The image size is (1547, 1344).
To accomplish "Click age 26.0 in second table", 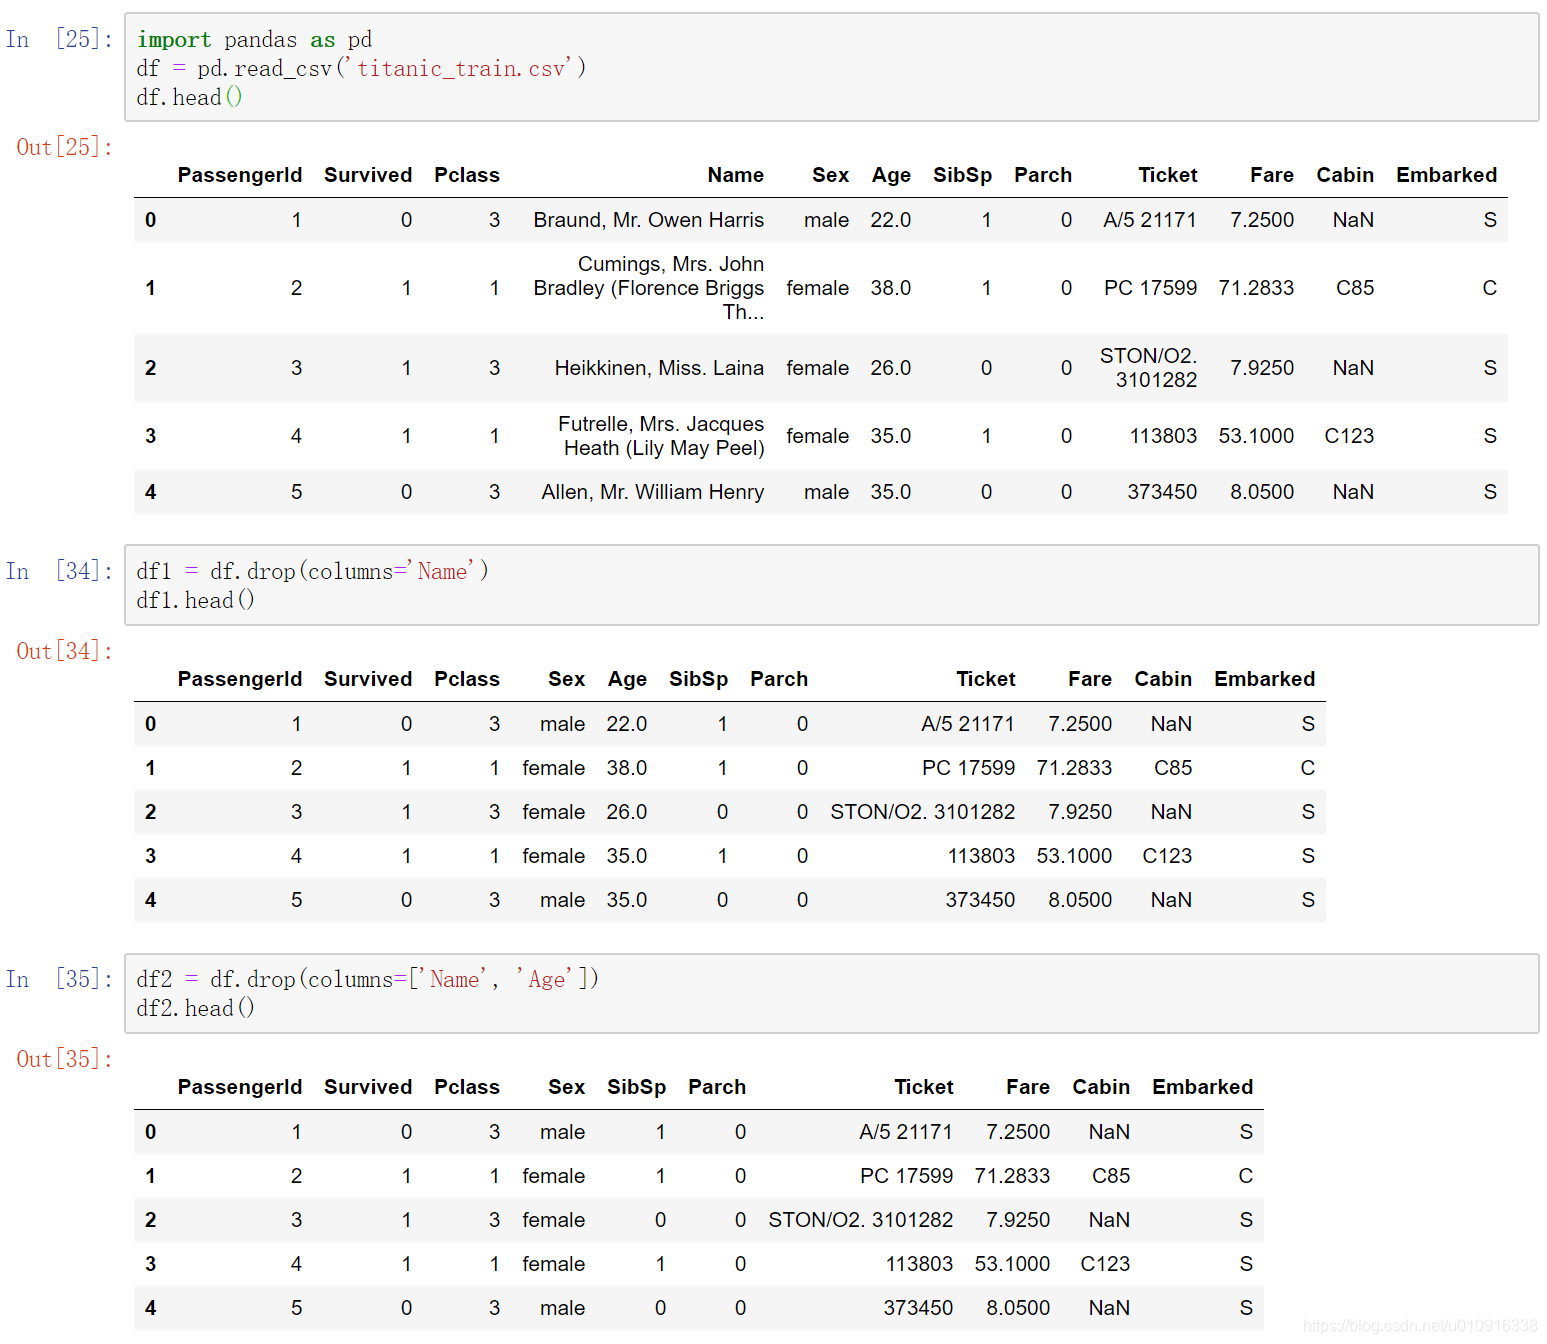I will [x=626, y=812].
